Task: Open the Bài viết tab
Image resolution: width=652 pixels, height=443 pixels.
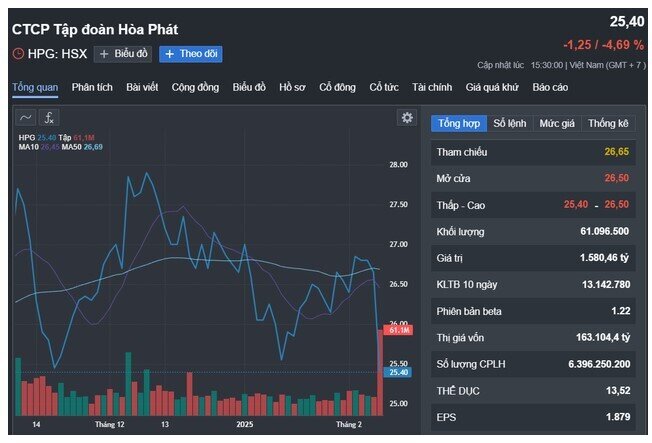Action: pos(142,87)
